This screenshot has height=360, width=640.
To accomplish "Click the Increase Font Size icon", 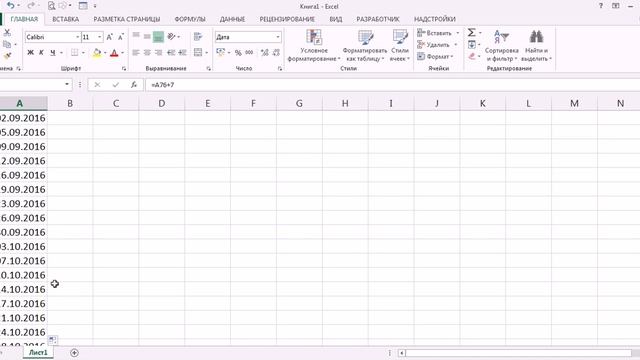I will (109, 37).
